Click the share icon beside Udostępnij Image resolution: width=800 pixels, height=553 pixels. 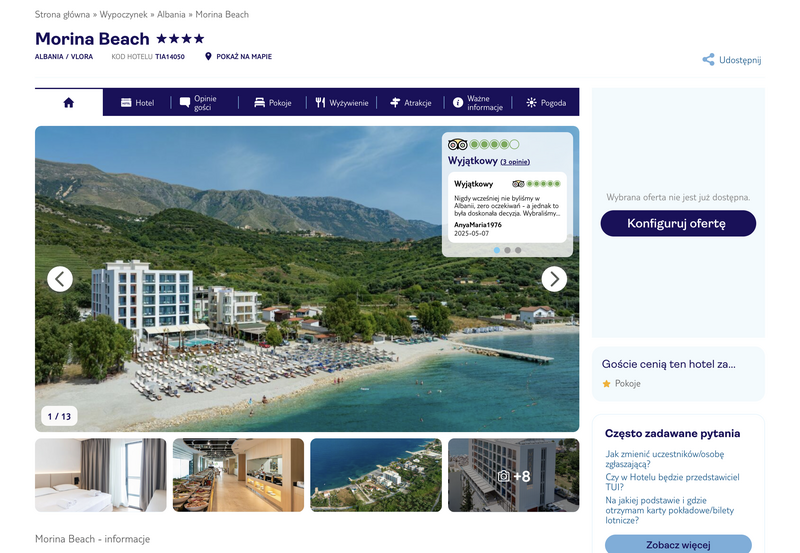coord(708,60)
